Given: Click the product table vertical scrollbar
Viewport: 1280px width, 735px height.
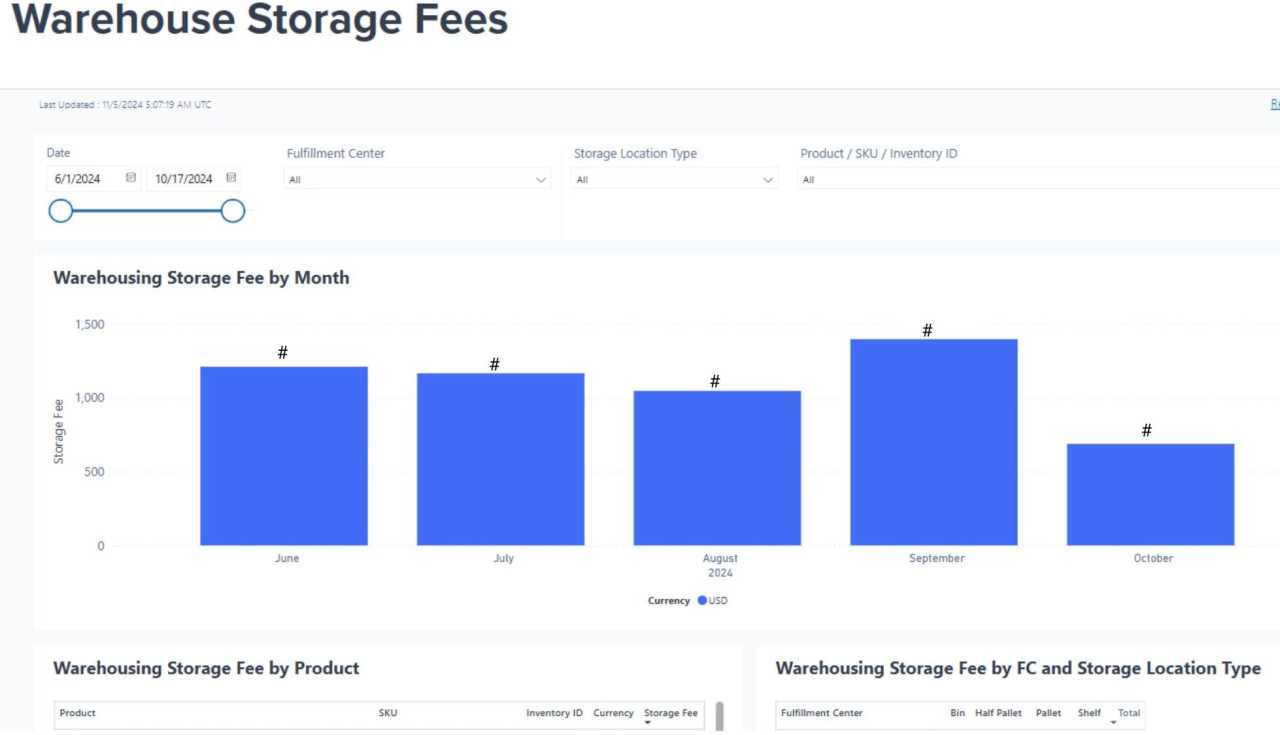Looking at the screenshot, I should coord(719,717).
